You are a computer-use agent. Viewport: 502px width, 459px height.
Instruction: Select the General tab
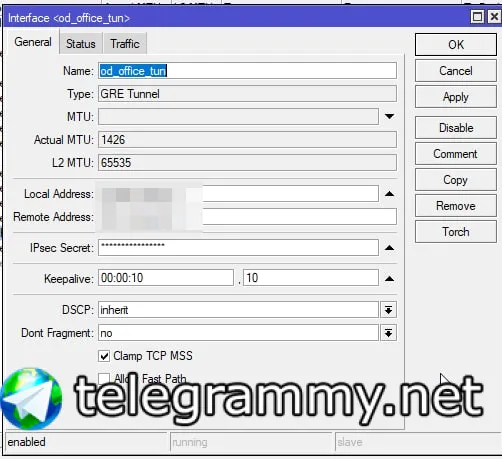pos(33,42)
